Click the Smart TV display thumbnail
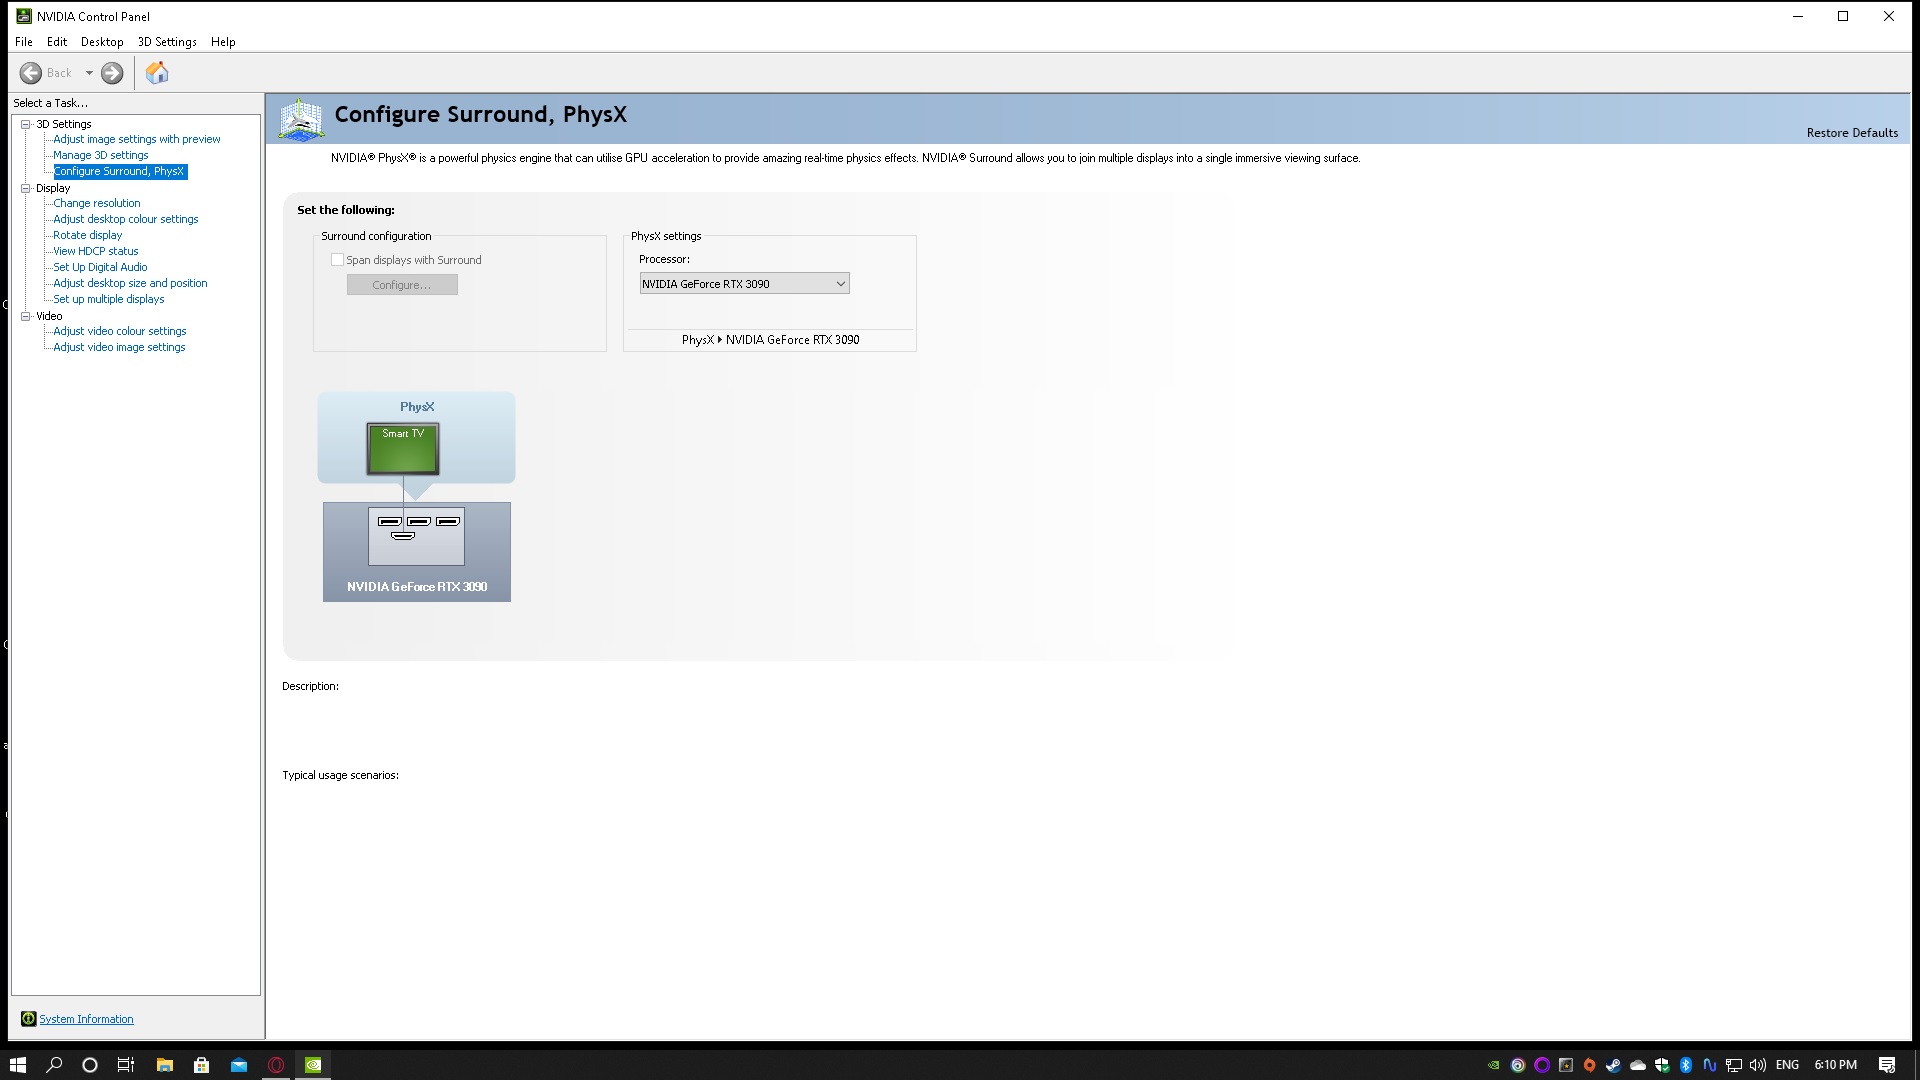Image resolution: width=1920 pixels, height=1080 pixels. coord(403,449)
